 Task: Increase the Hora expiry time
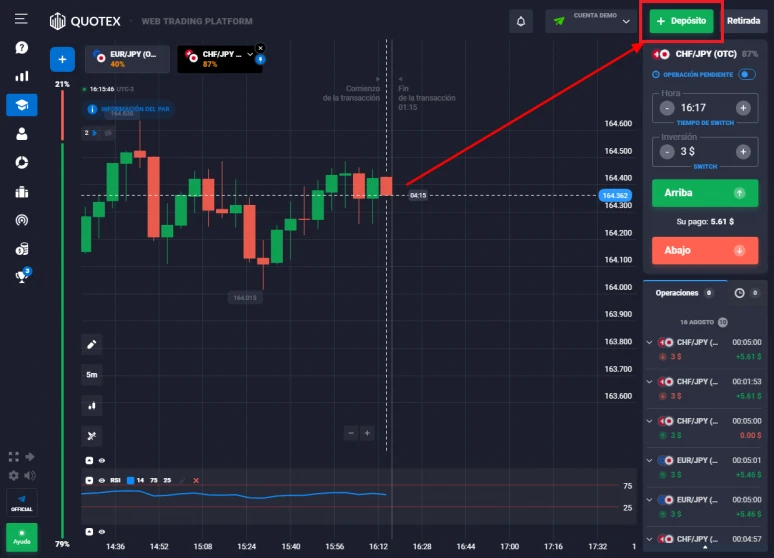coord(743,108)
